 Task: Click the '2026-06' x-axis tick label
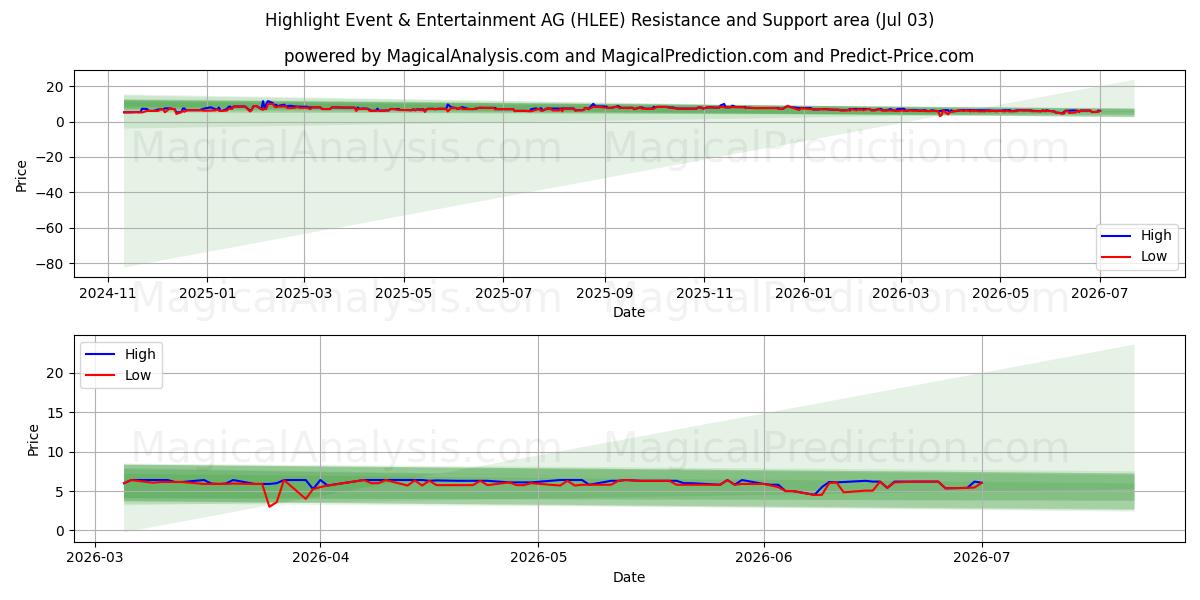pos(764,560)
